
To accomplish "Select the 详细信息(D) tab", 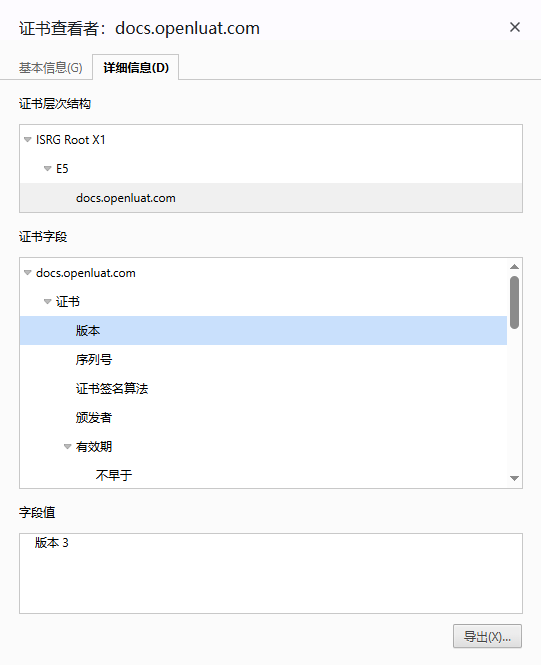I will click(x=136, y=67).
